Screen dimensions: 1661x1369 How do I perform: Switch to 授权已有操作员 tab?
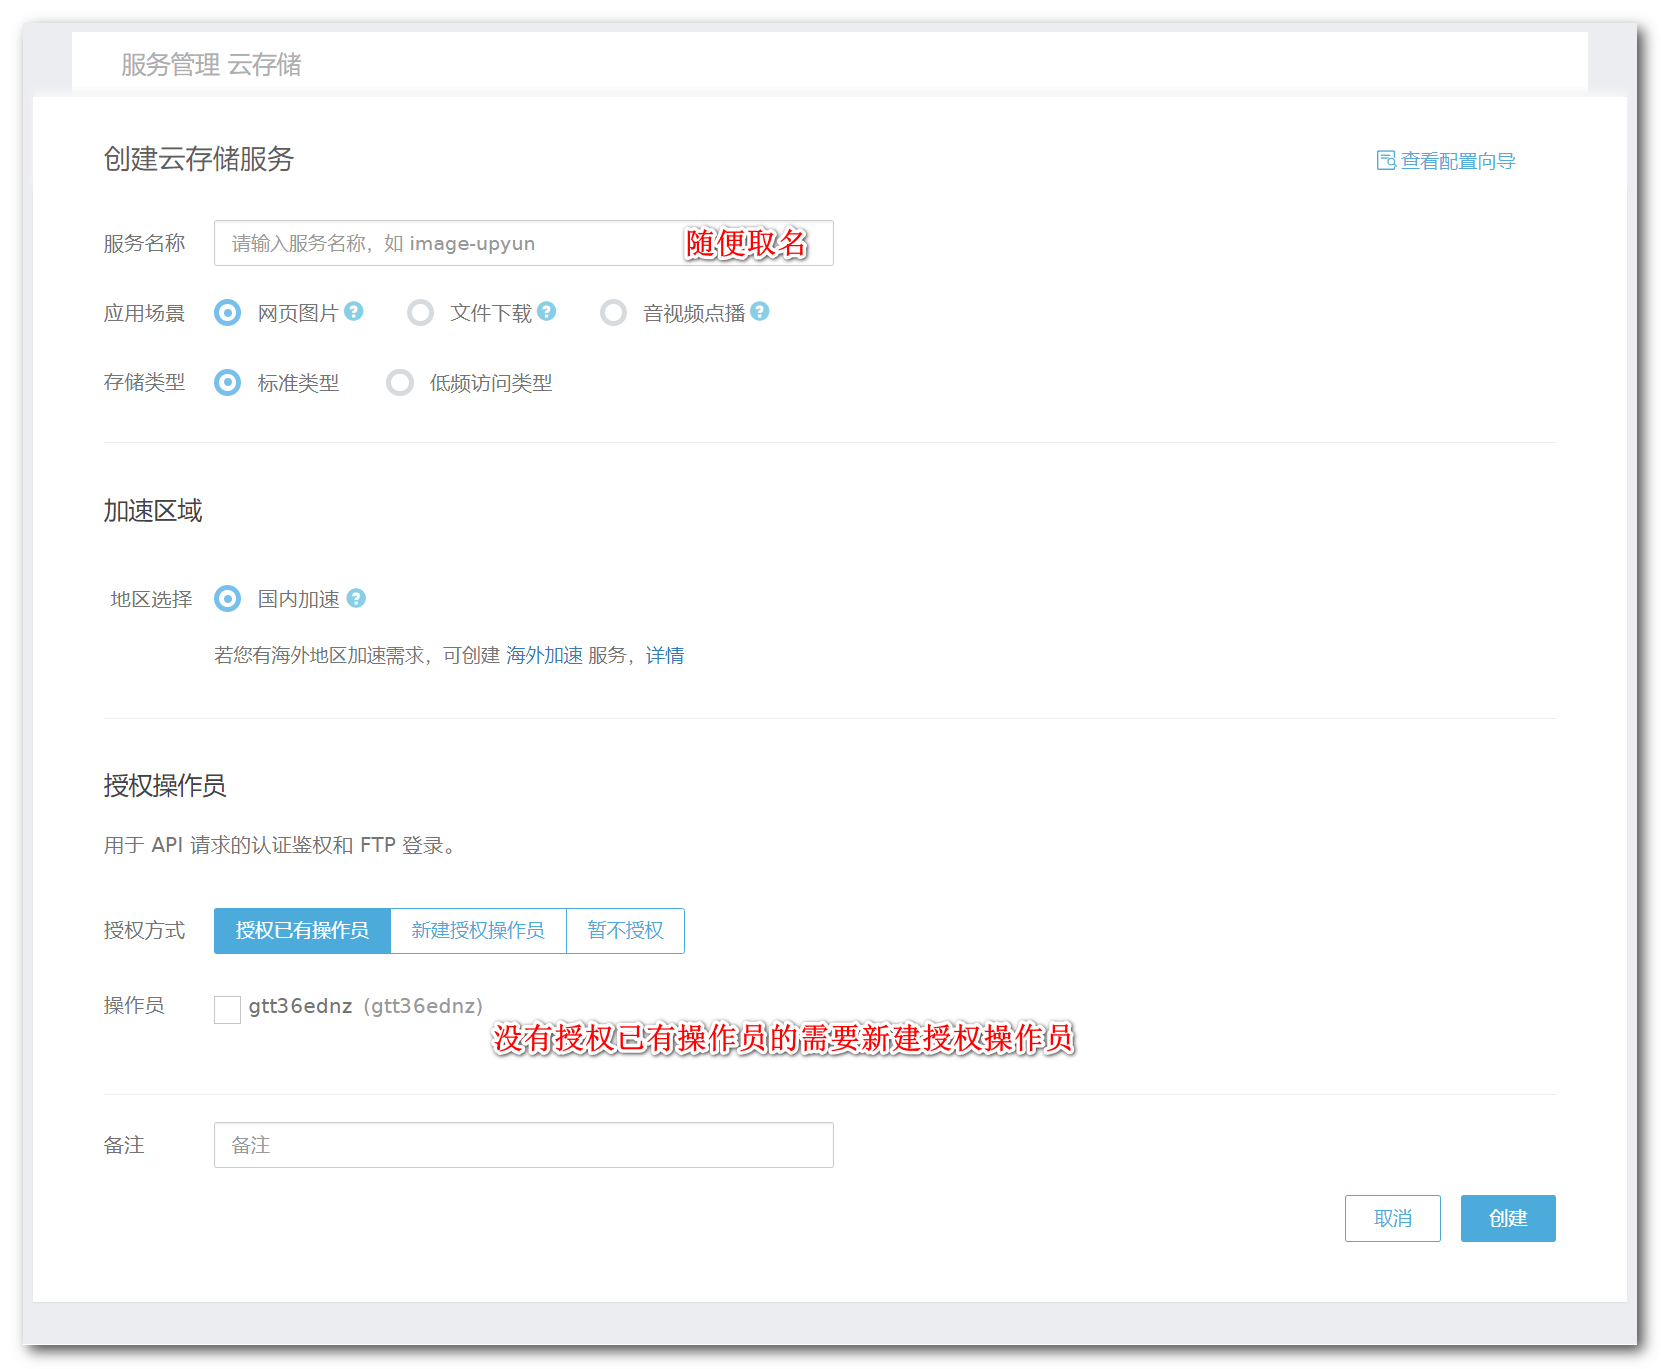302,931
